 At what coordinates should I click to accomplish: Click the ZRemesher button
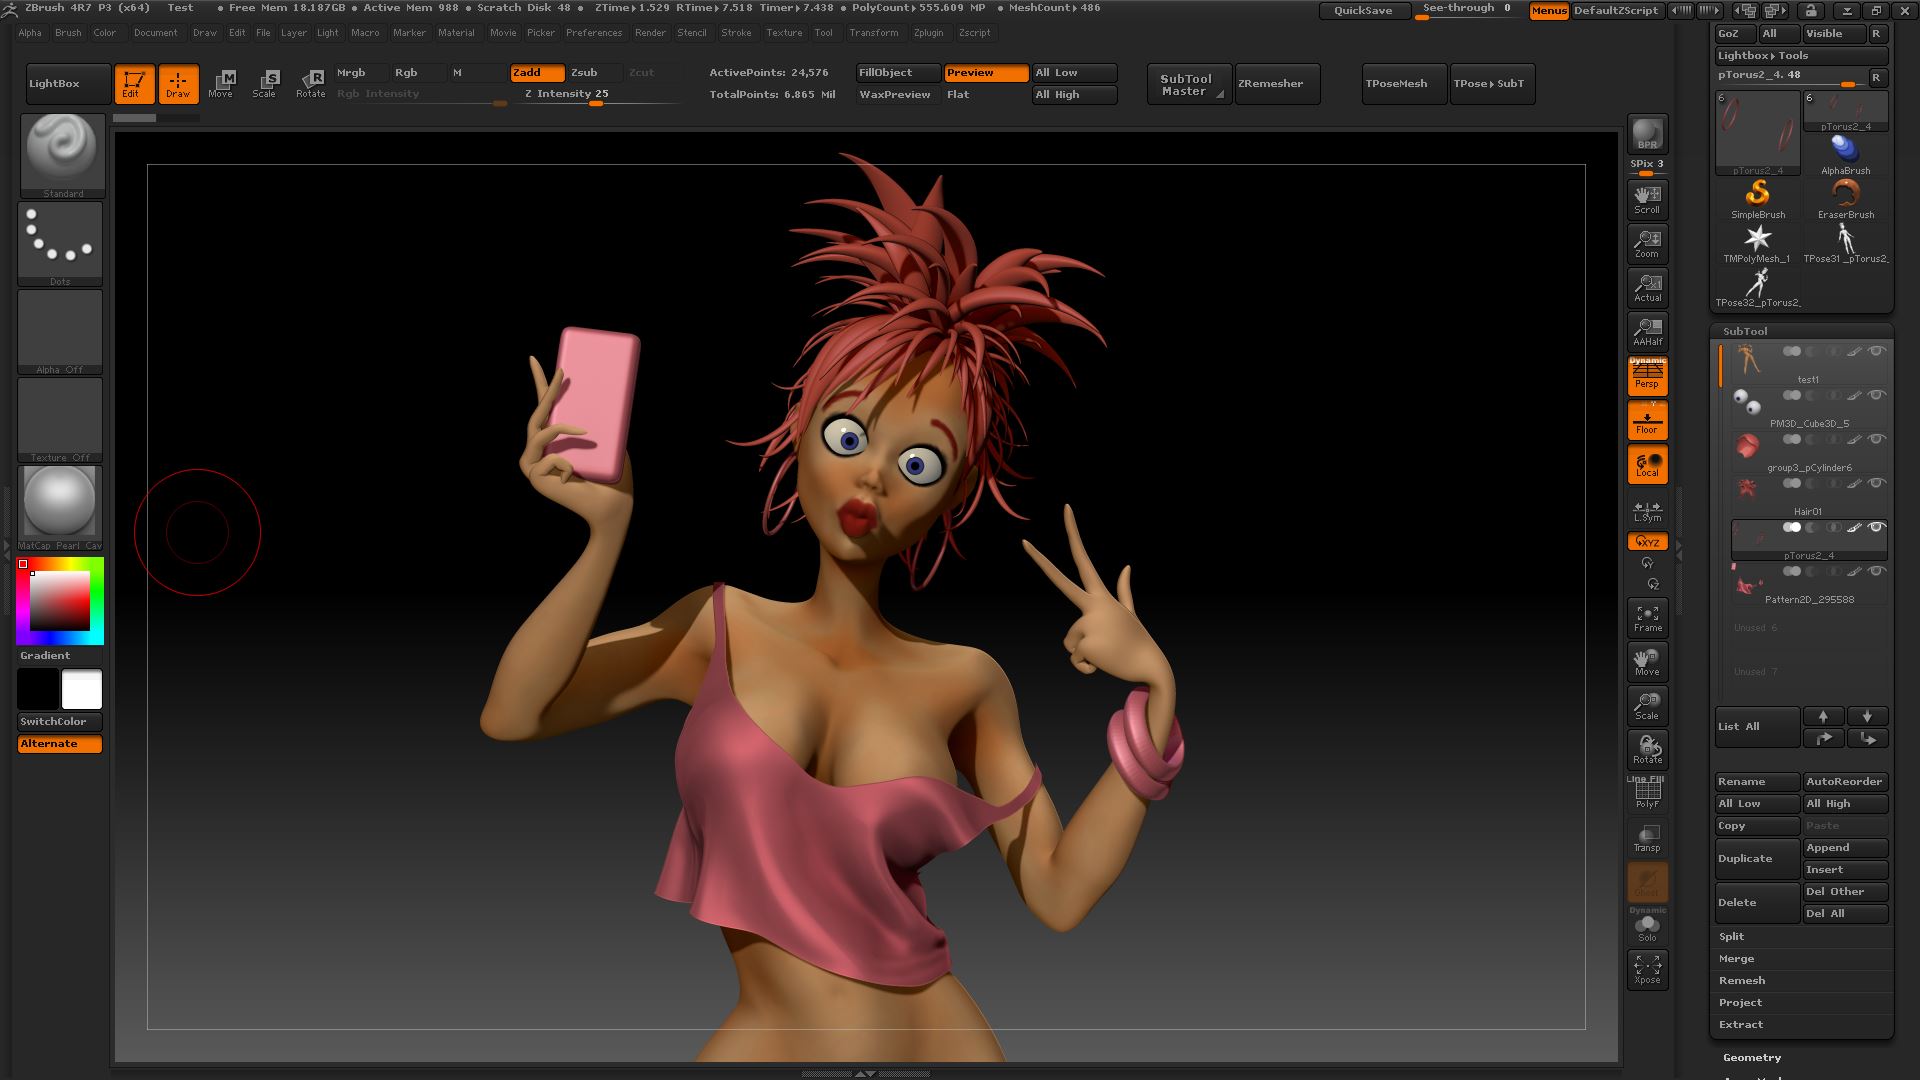tap(1277, 84)
